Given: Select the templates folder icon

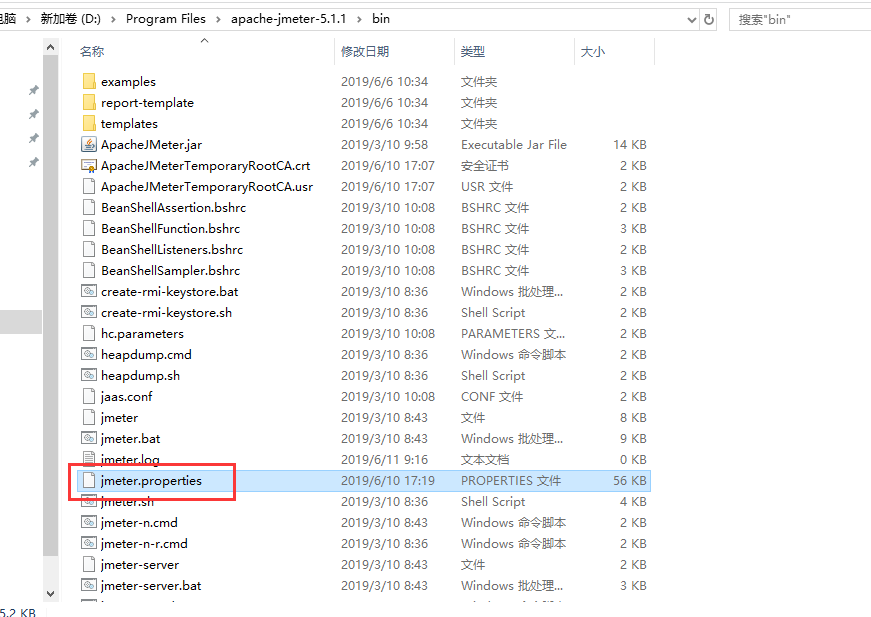Looking at the screenshot, I should (89, 123).
